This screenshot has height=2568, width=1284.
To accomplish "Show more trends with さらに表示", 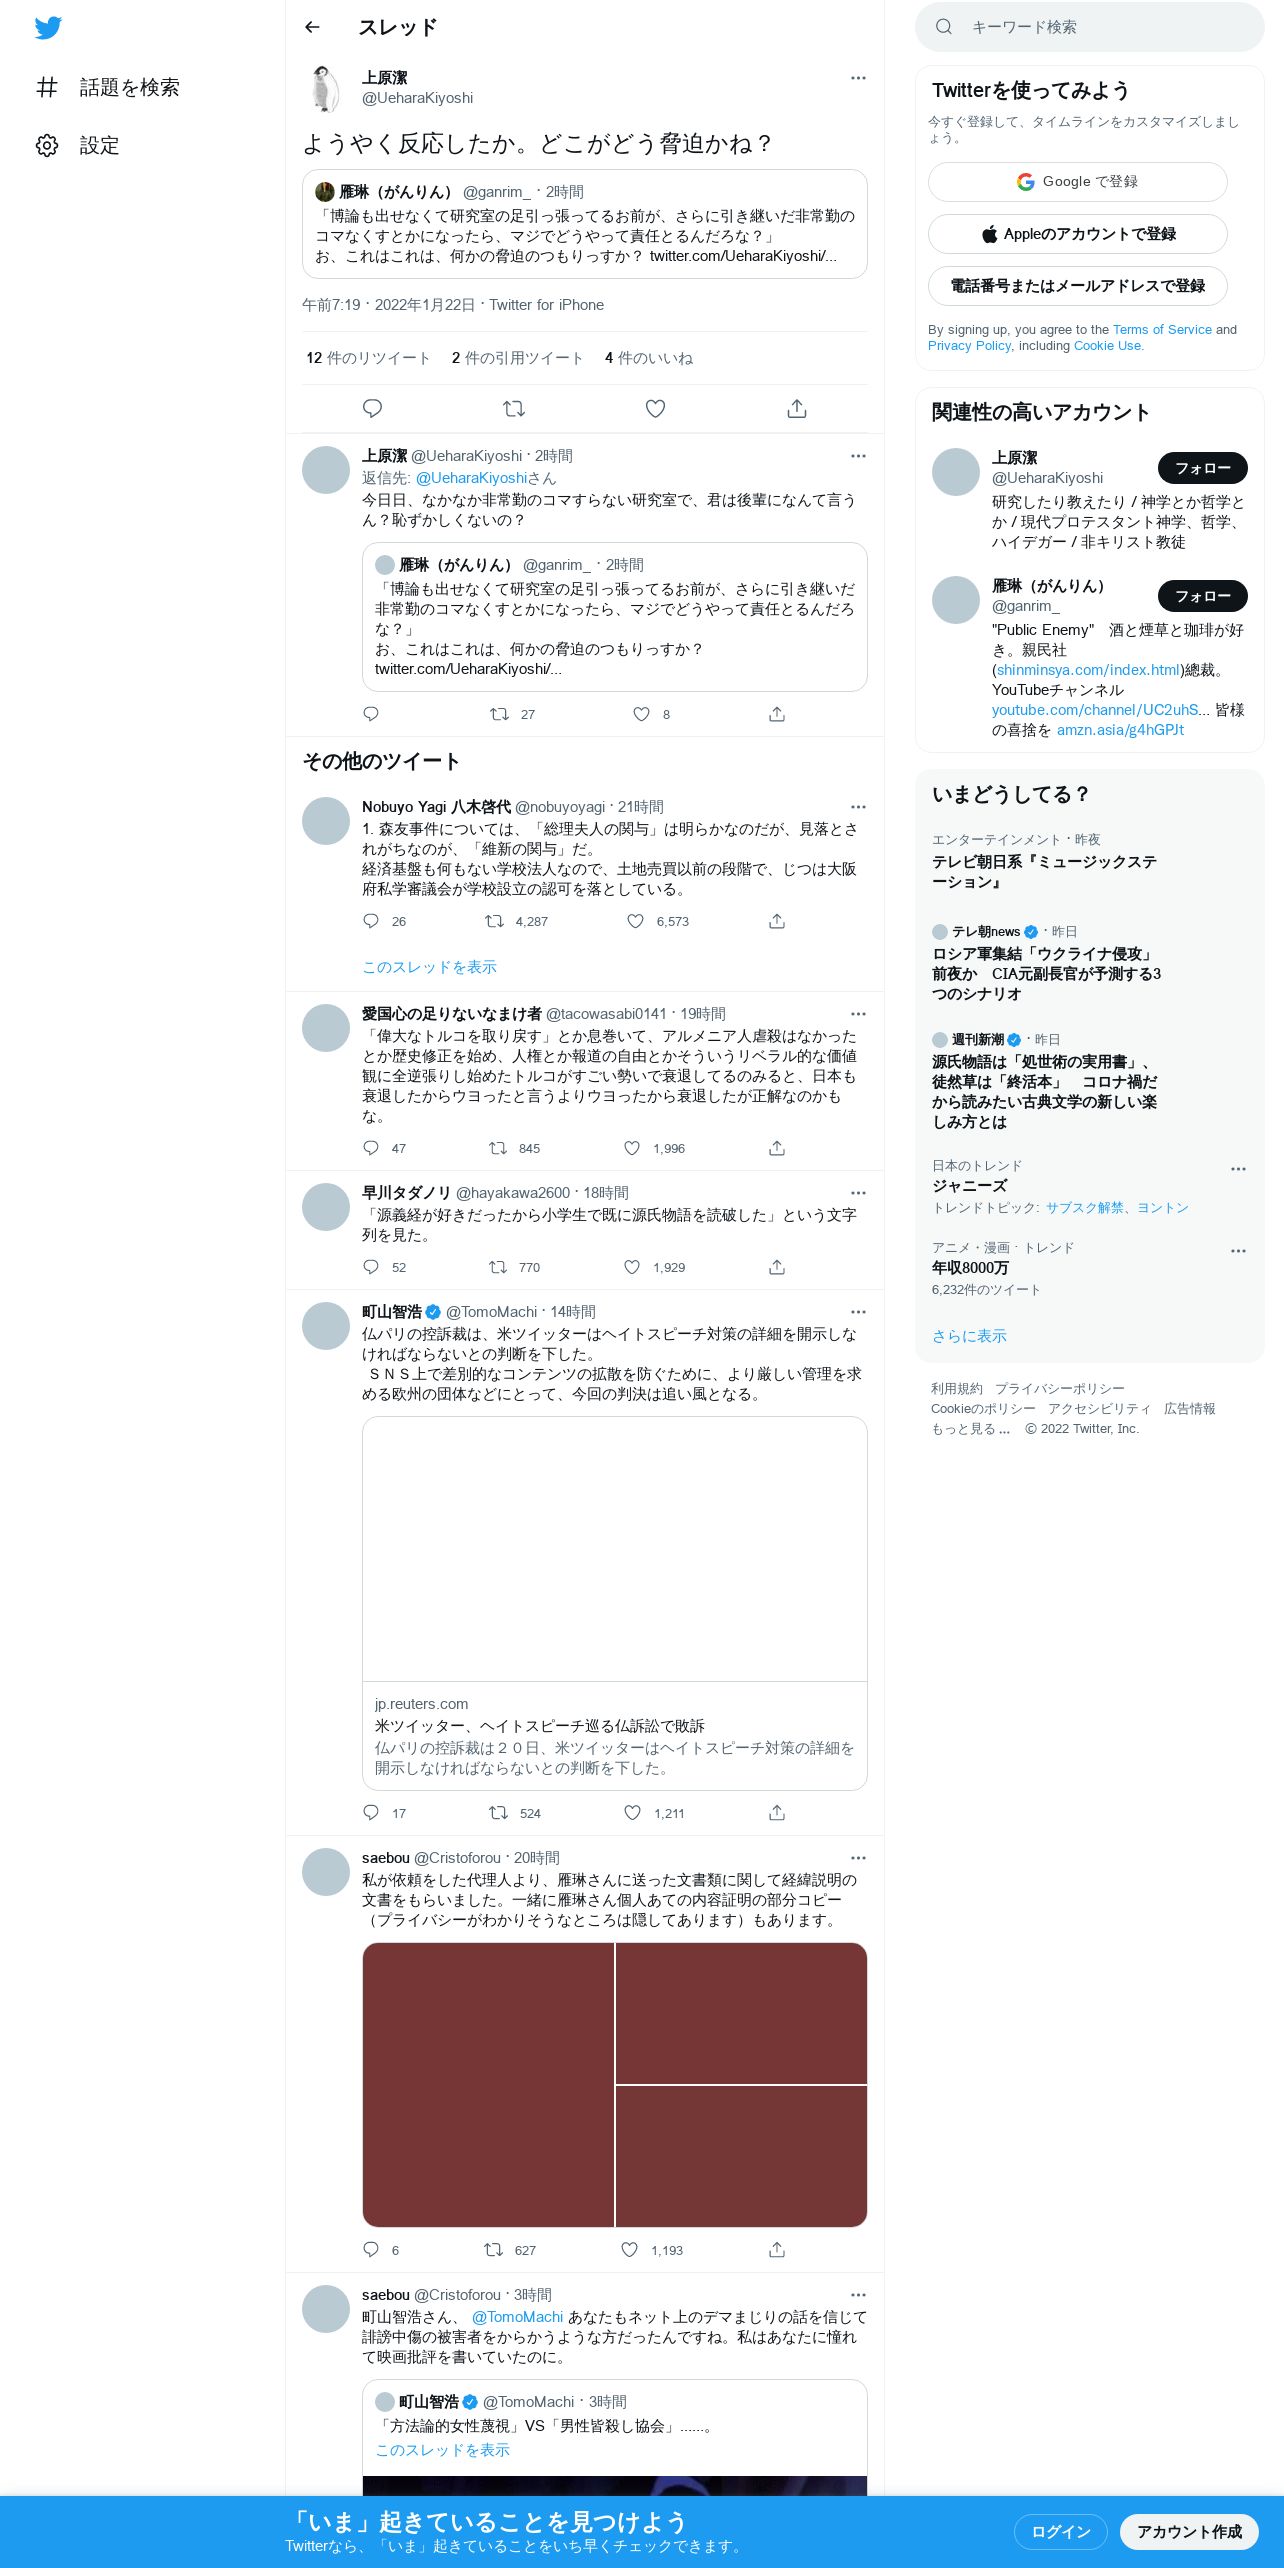I will point(969,1336).
